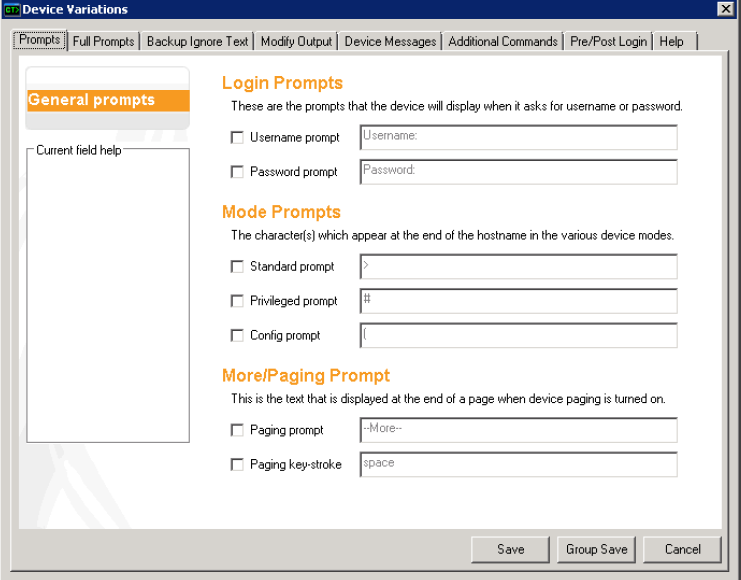Switch to the Full Prompts tab
The height and width of the screenshot is (580, 741).
(x=103, y=42)
